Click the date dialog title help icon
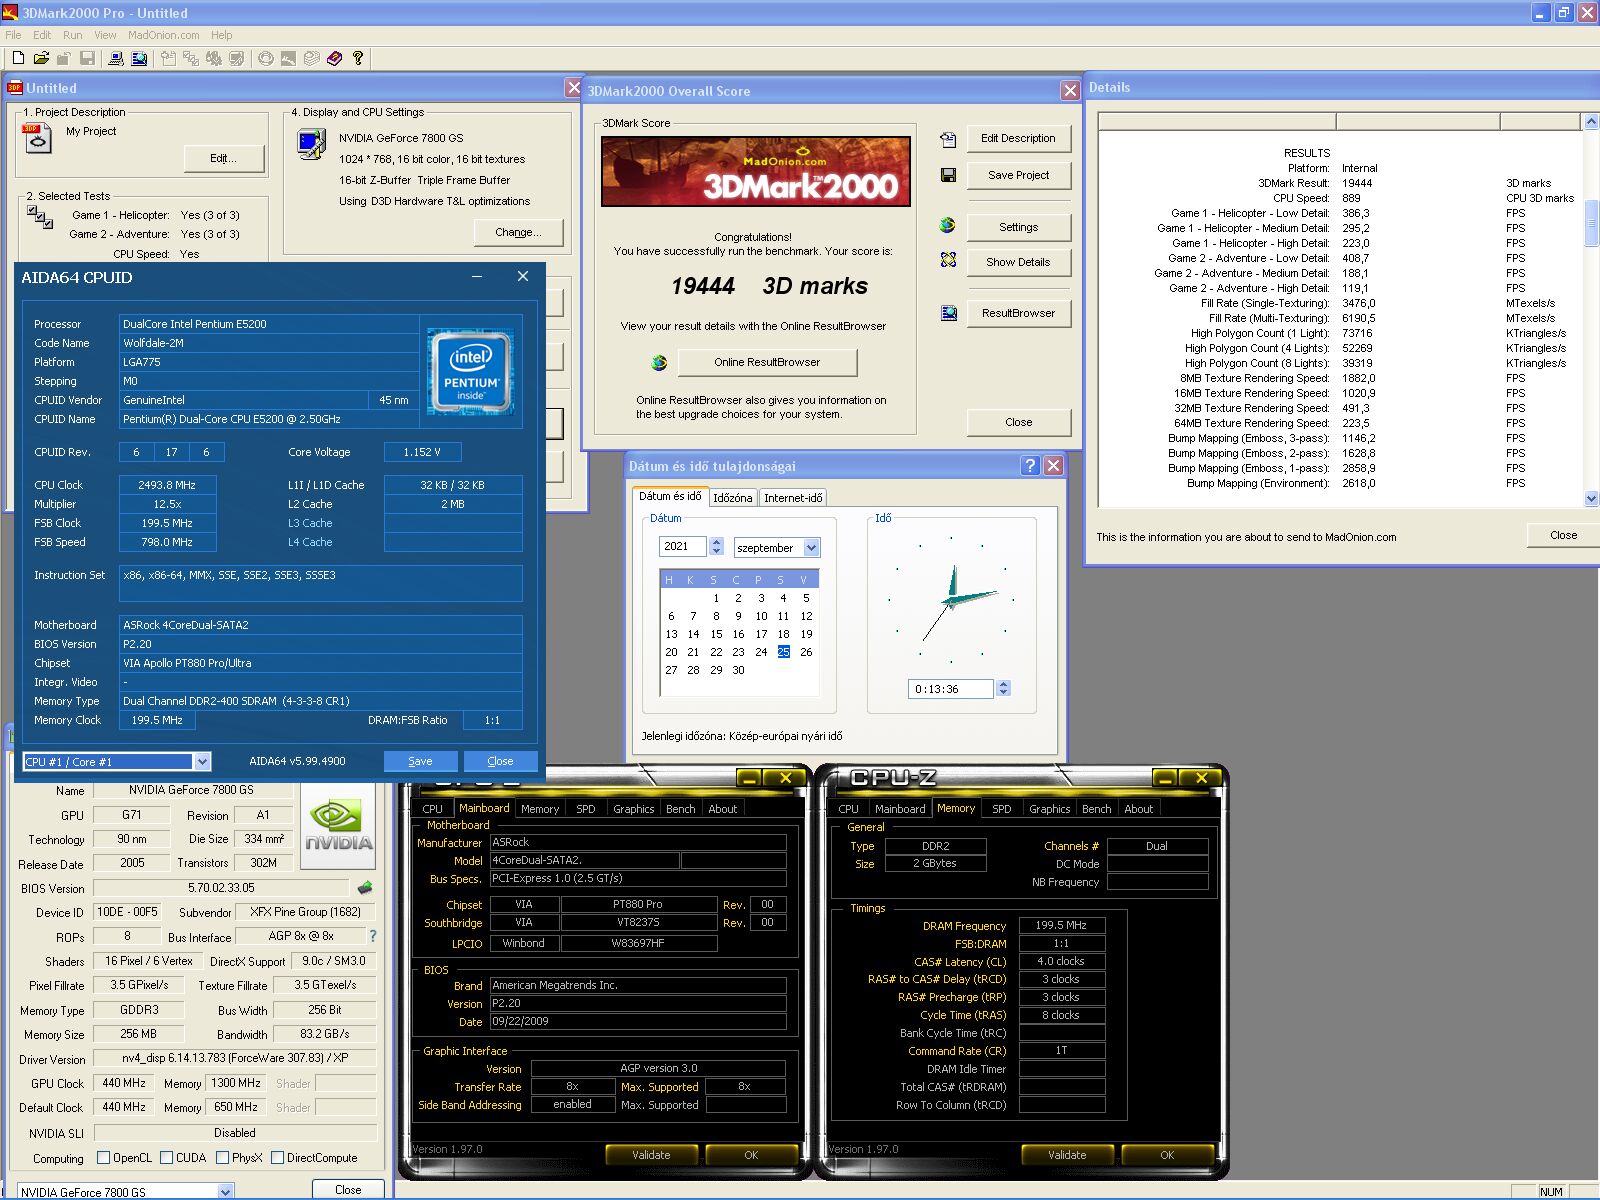 1030,465
